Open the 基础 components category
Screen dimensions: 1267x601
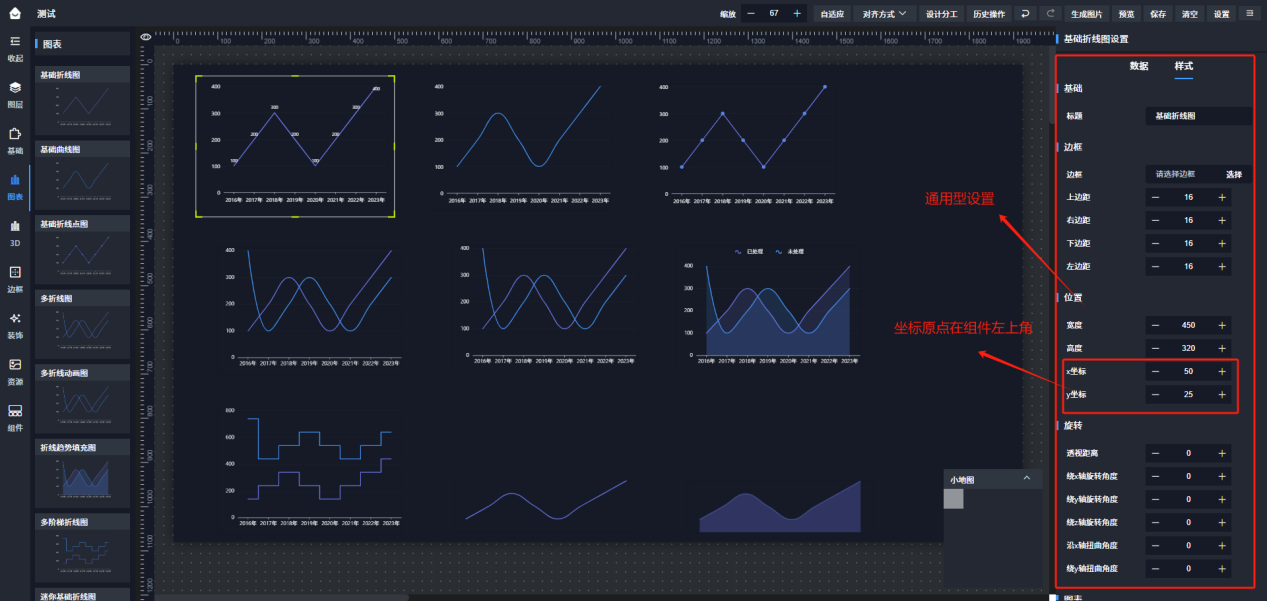15,140
